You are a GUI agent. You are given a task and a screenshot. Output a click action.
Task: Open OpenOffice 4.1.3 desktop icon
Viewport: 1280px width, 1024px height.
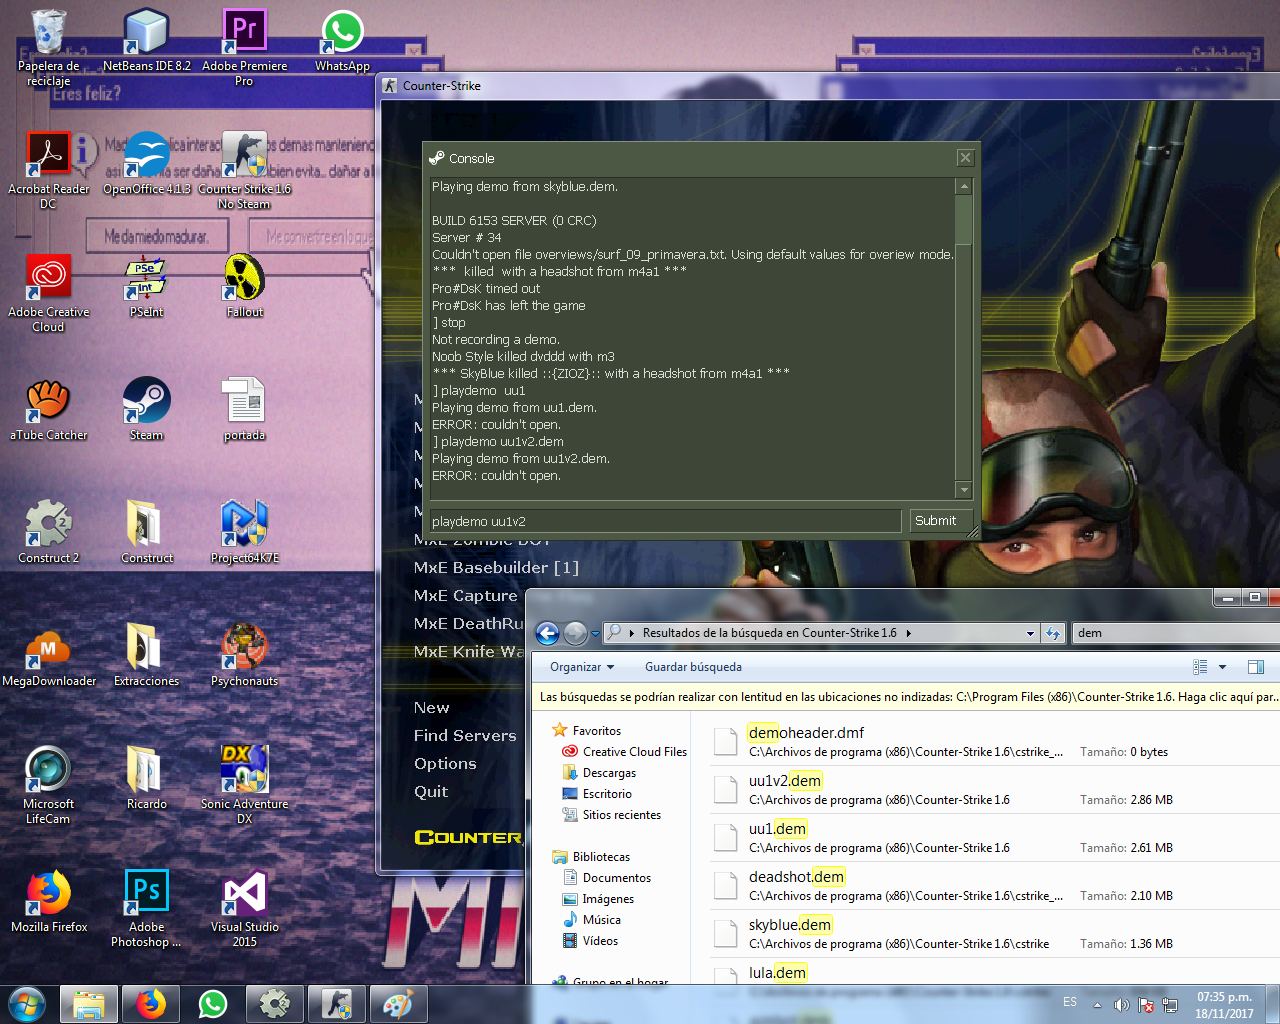(146, 164)
